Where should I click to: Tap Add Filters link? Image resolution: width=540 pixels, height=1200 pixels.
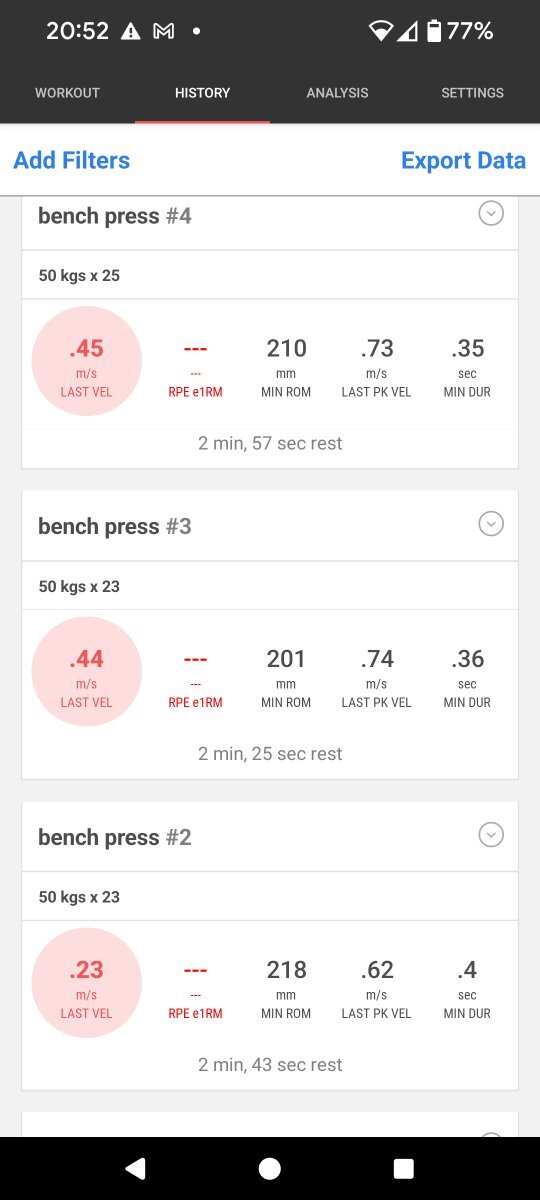click(71, 160)
